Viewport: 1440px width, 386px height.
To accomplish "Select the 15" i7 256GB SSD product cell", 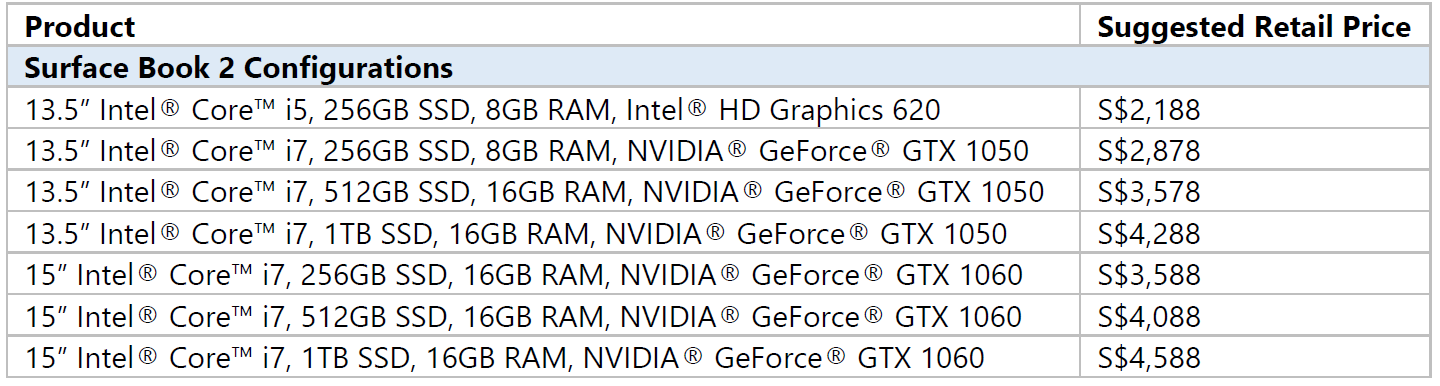I will pos(543,275).
